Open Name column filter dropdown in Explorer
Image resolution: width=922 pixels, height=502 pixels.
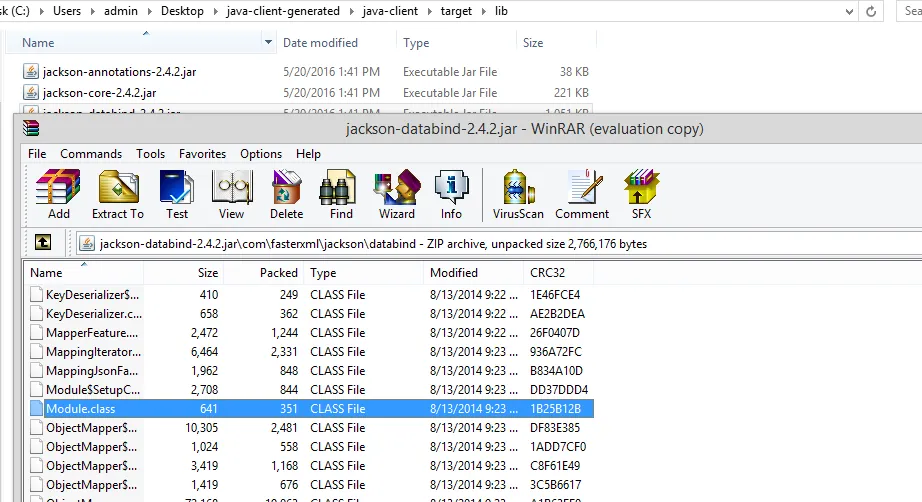pos(268,42)
